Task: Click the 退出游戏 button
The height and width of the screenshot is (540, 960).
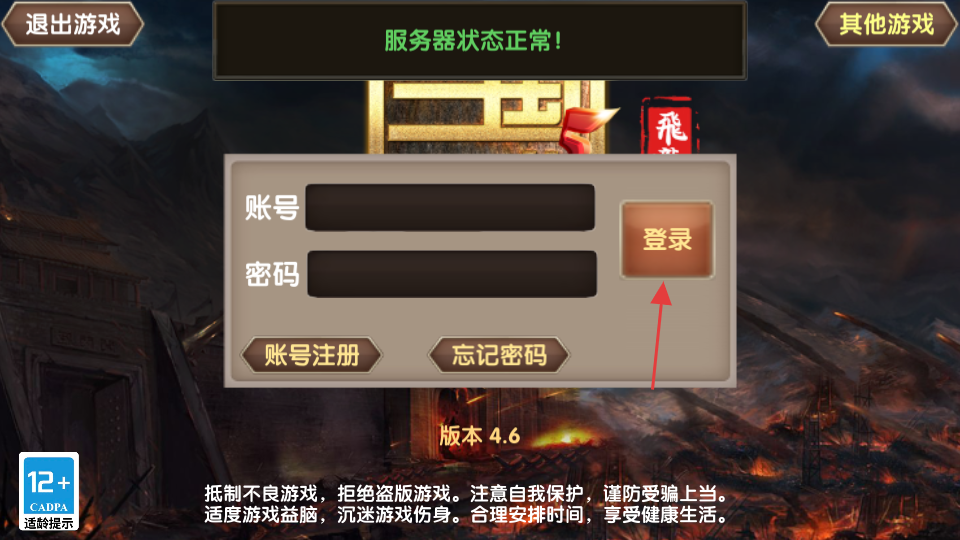Action: [x=73, y=24]
